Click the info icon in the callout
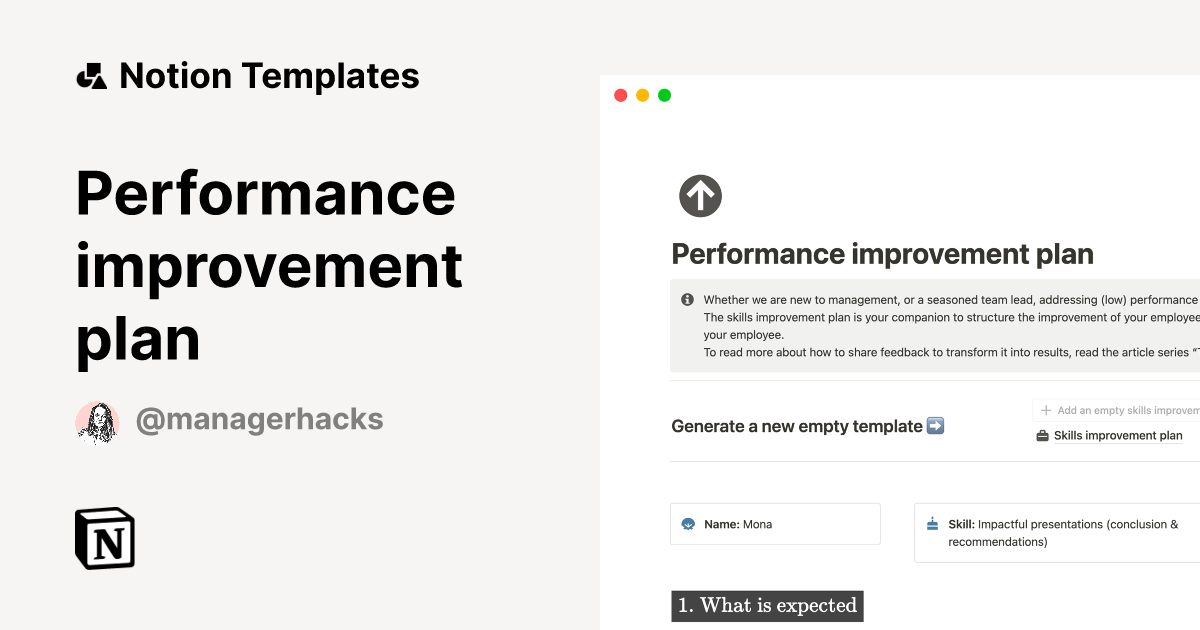Image resolution: width=1200 pixels, height=630 pixels. pos(686,299)
